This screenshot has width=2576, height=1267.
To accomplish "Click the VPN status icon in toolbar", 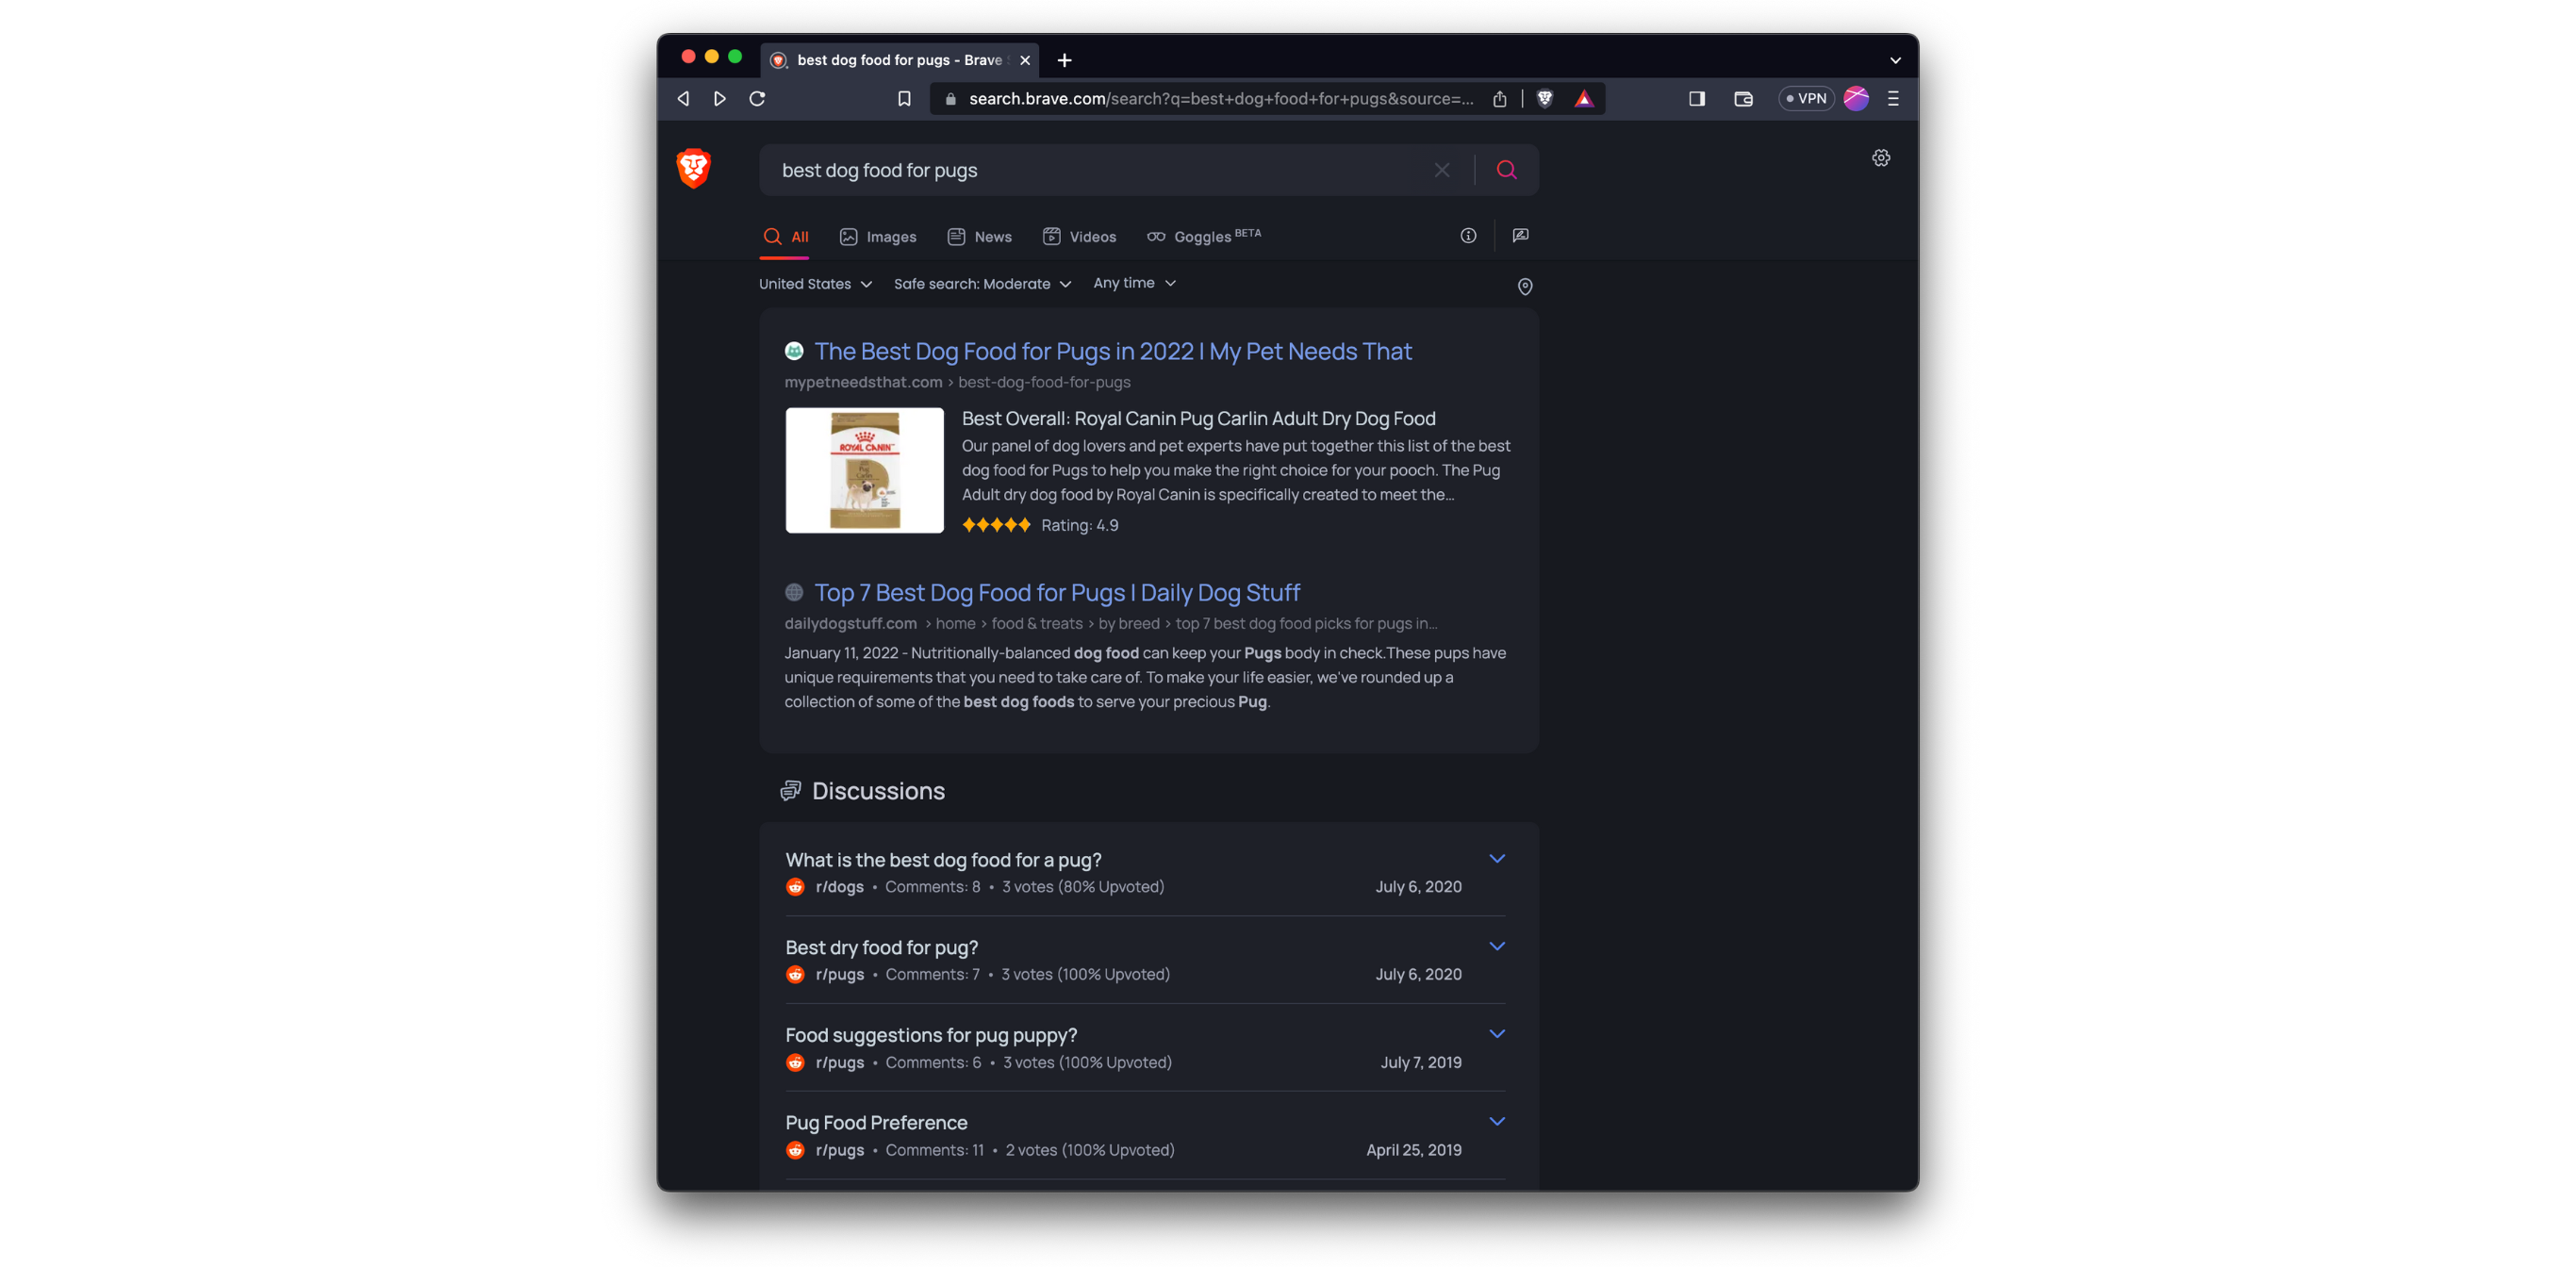I will 1806,99.
